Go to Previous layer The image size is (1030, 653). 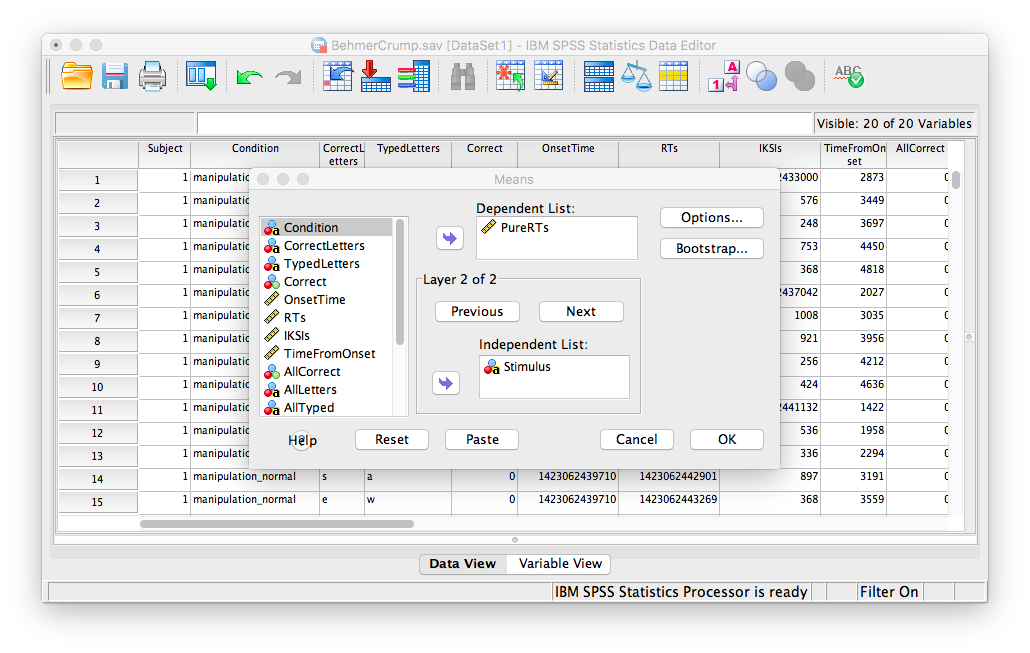(x=477, y=311)
